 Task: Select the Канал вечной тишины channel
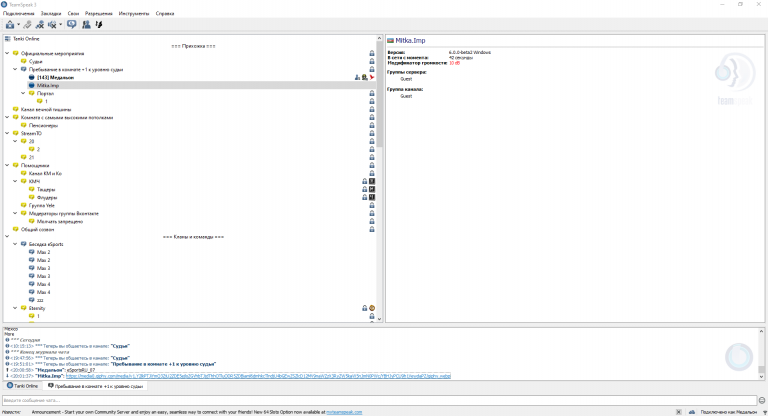tap(46, 109)
